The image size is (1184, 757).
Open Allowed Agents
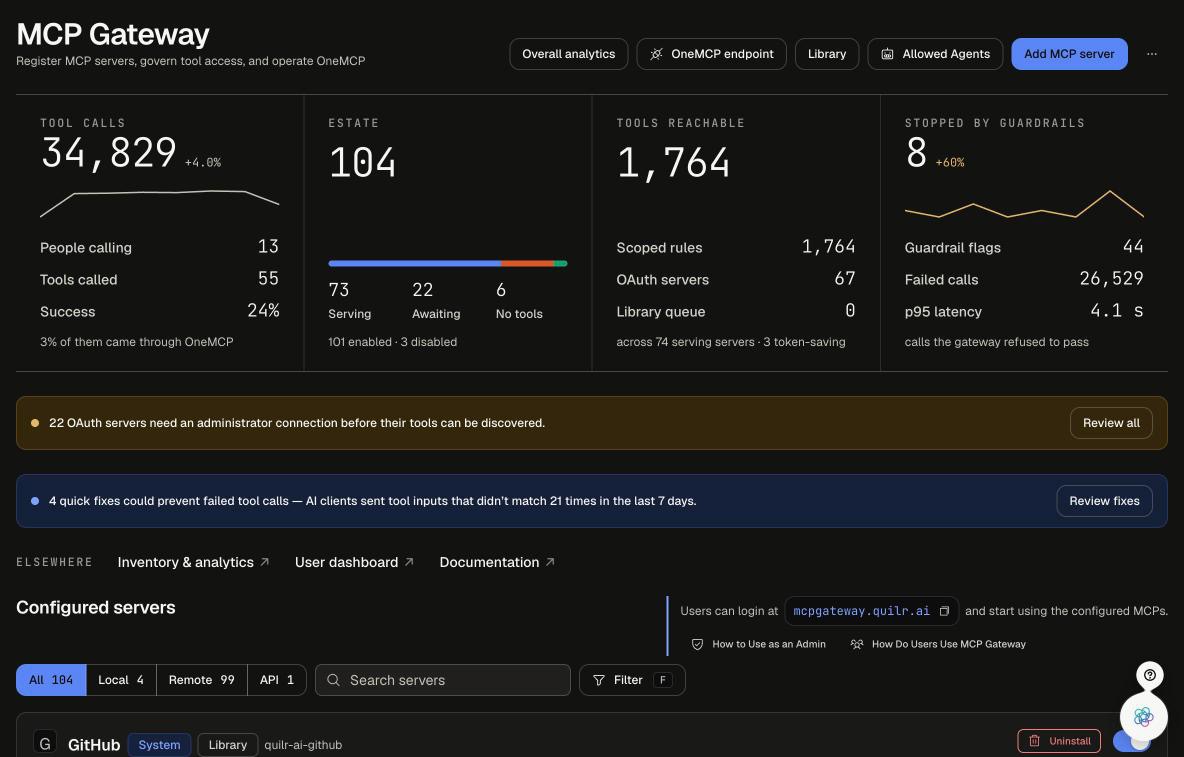(935, 54)
